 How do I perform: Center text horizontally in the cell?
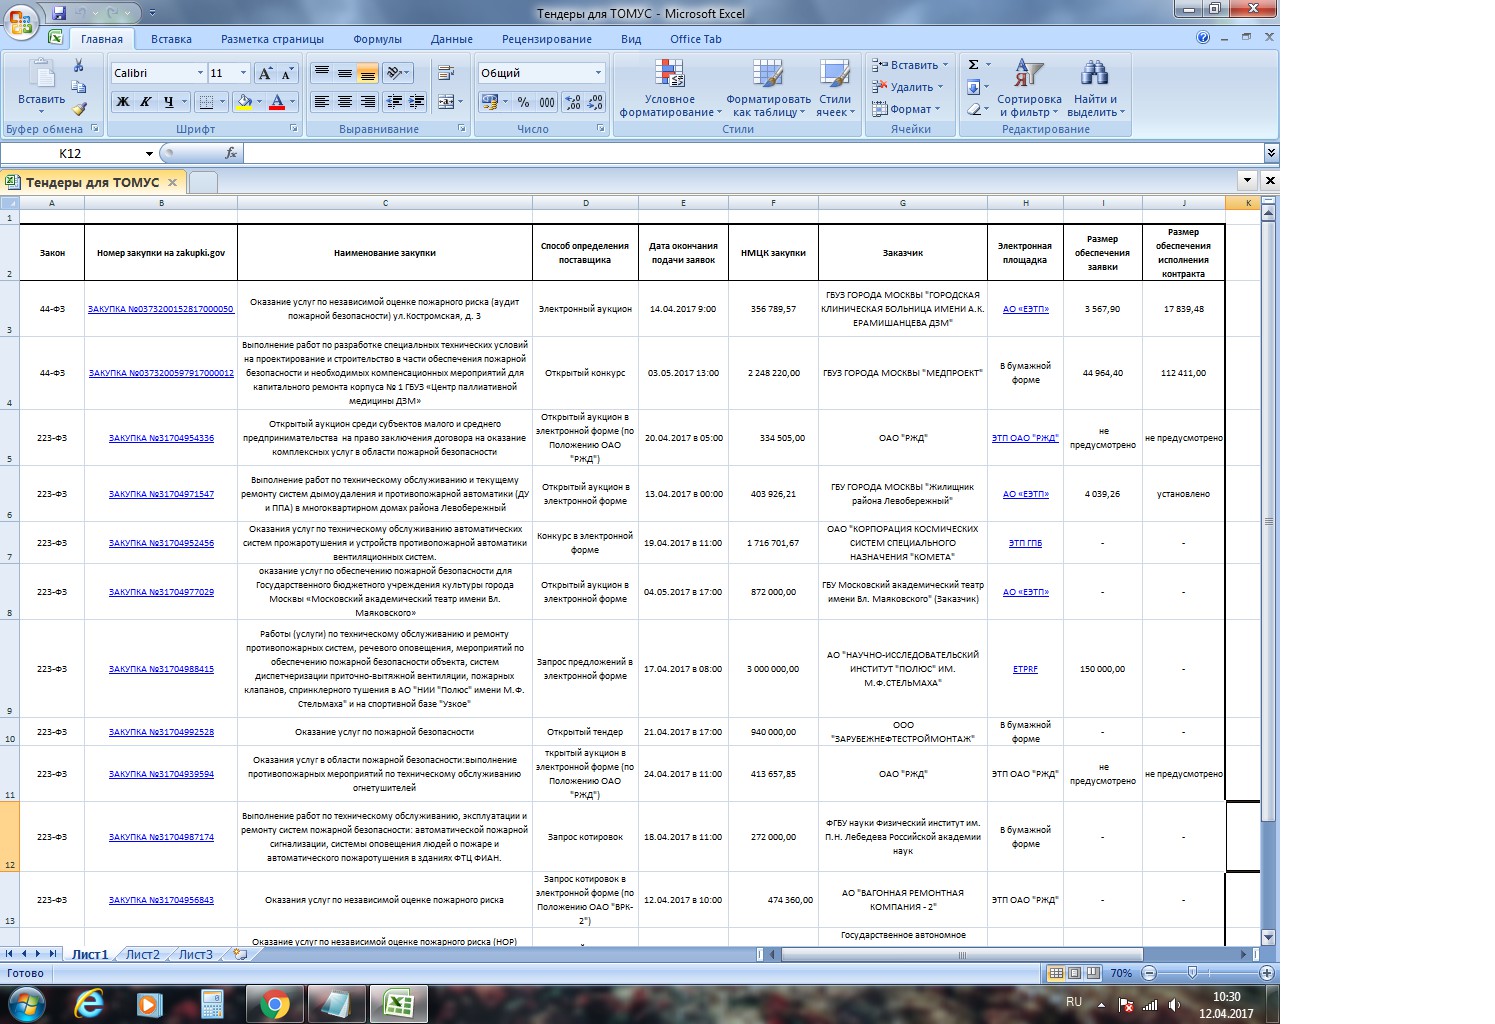coord(345,102)
